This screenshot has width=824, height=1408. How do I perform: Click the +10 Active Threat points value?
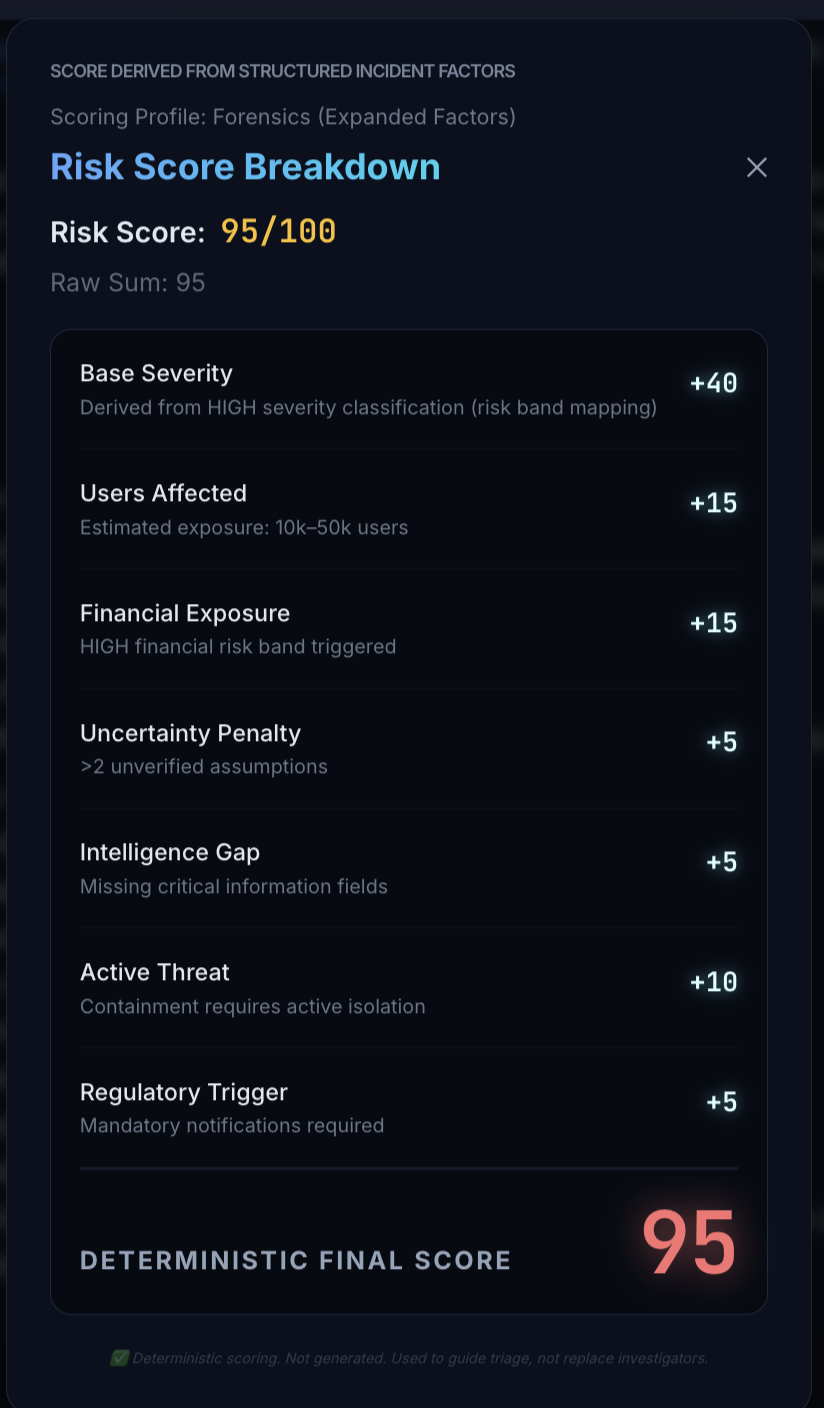coord(713,982)
